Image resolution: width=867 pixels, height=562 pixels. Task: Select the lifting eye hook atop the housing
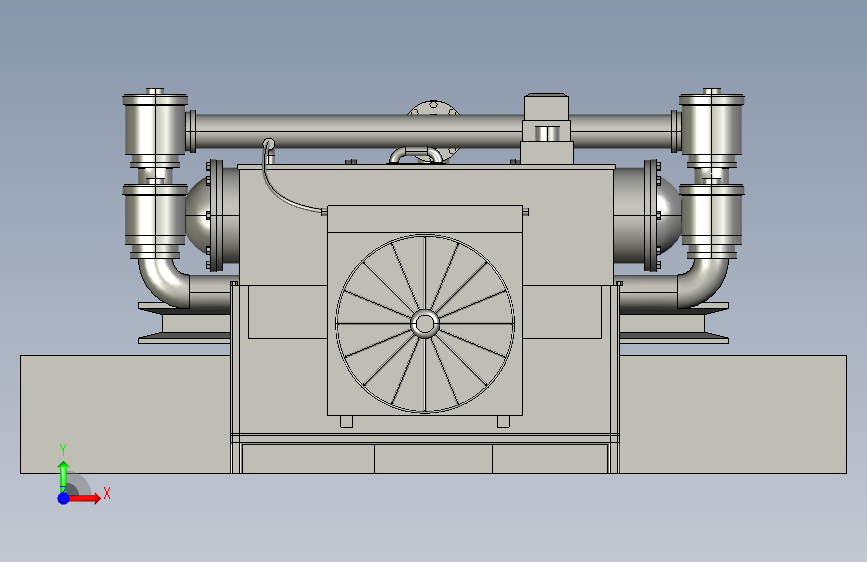pos(416,155)
